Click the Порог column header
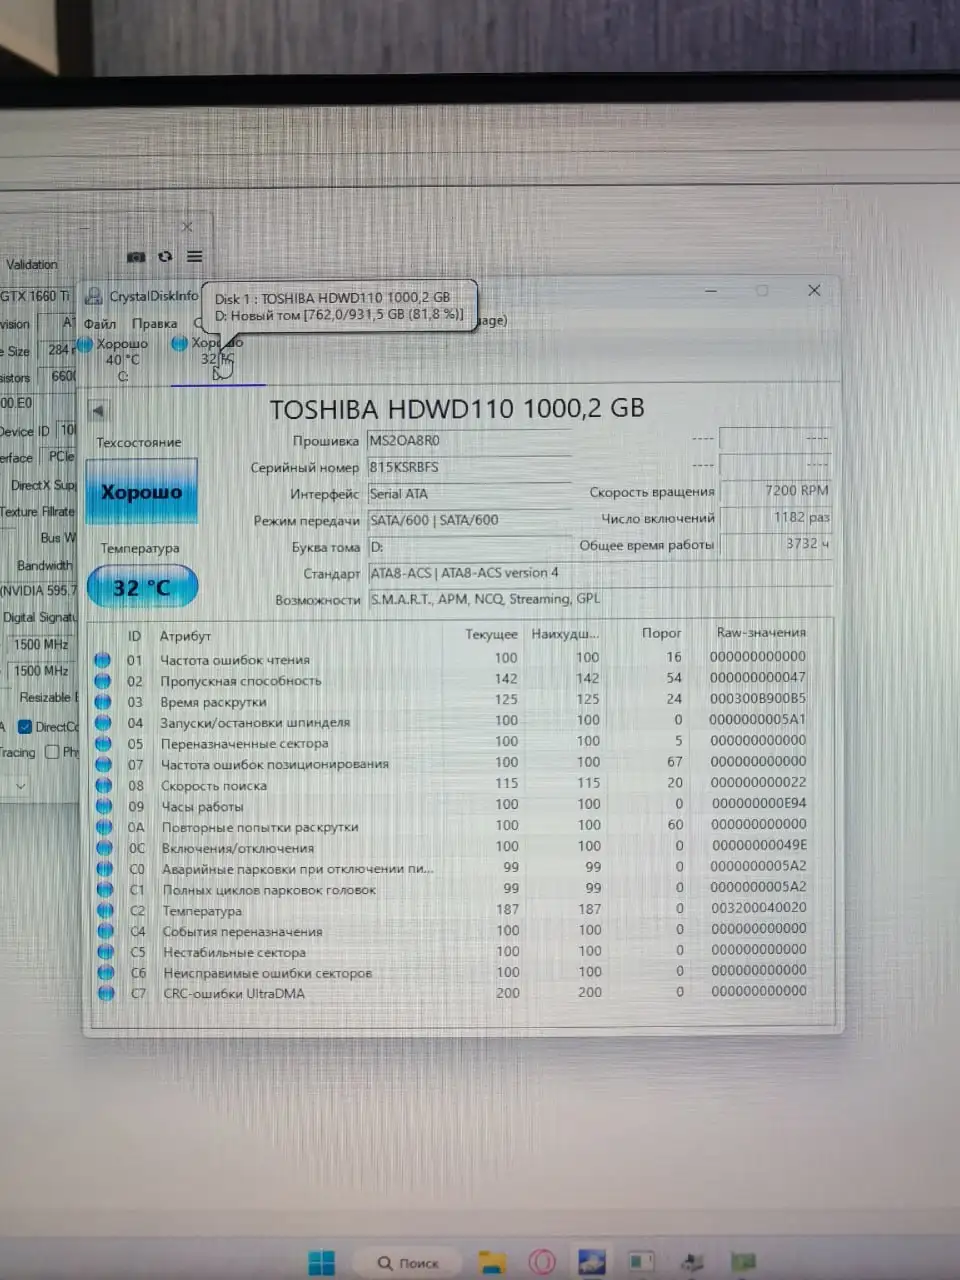The height and width of the screenshot is (1280, 960). click(662, 633)
